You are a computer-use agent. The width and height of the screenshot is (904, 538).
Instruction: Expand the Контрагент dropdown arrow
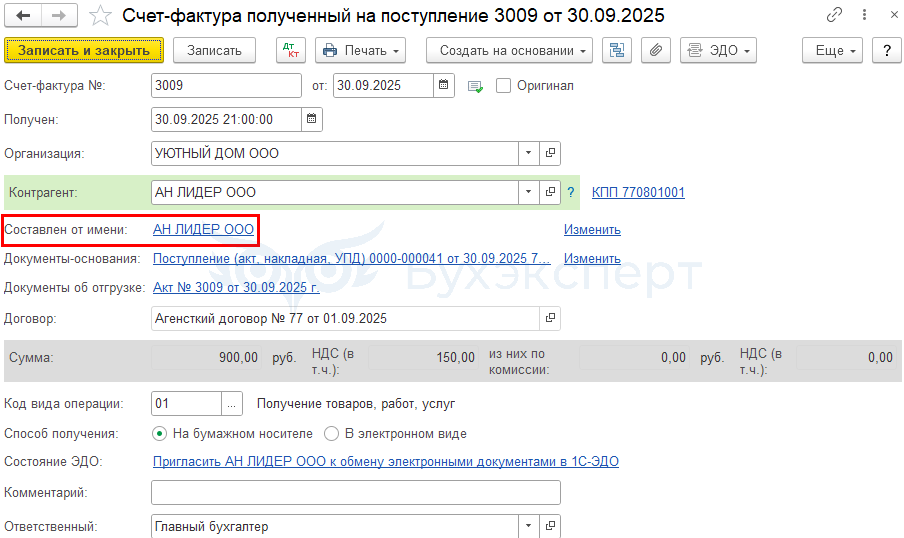528,192
